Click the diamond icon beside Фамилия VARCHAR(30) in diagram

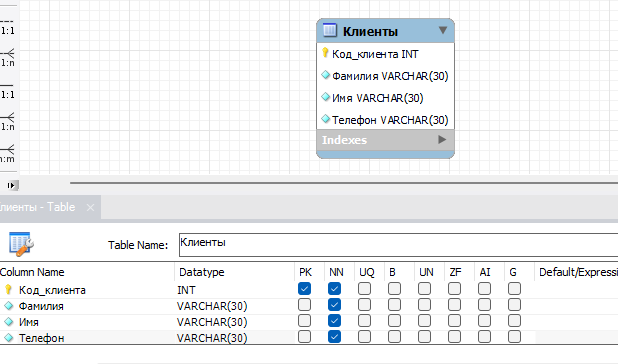click(326, 74)
